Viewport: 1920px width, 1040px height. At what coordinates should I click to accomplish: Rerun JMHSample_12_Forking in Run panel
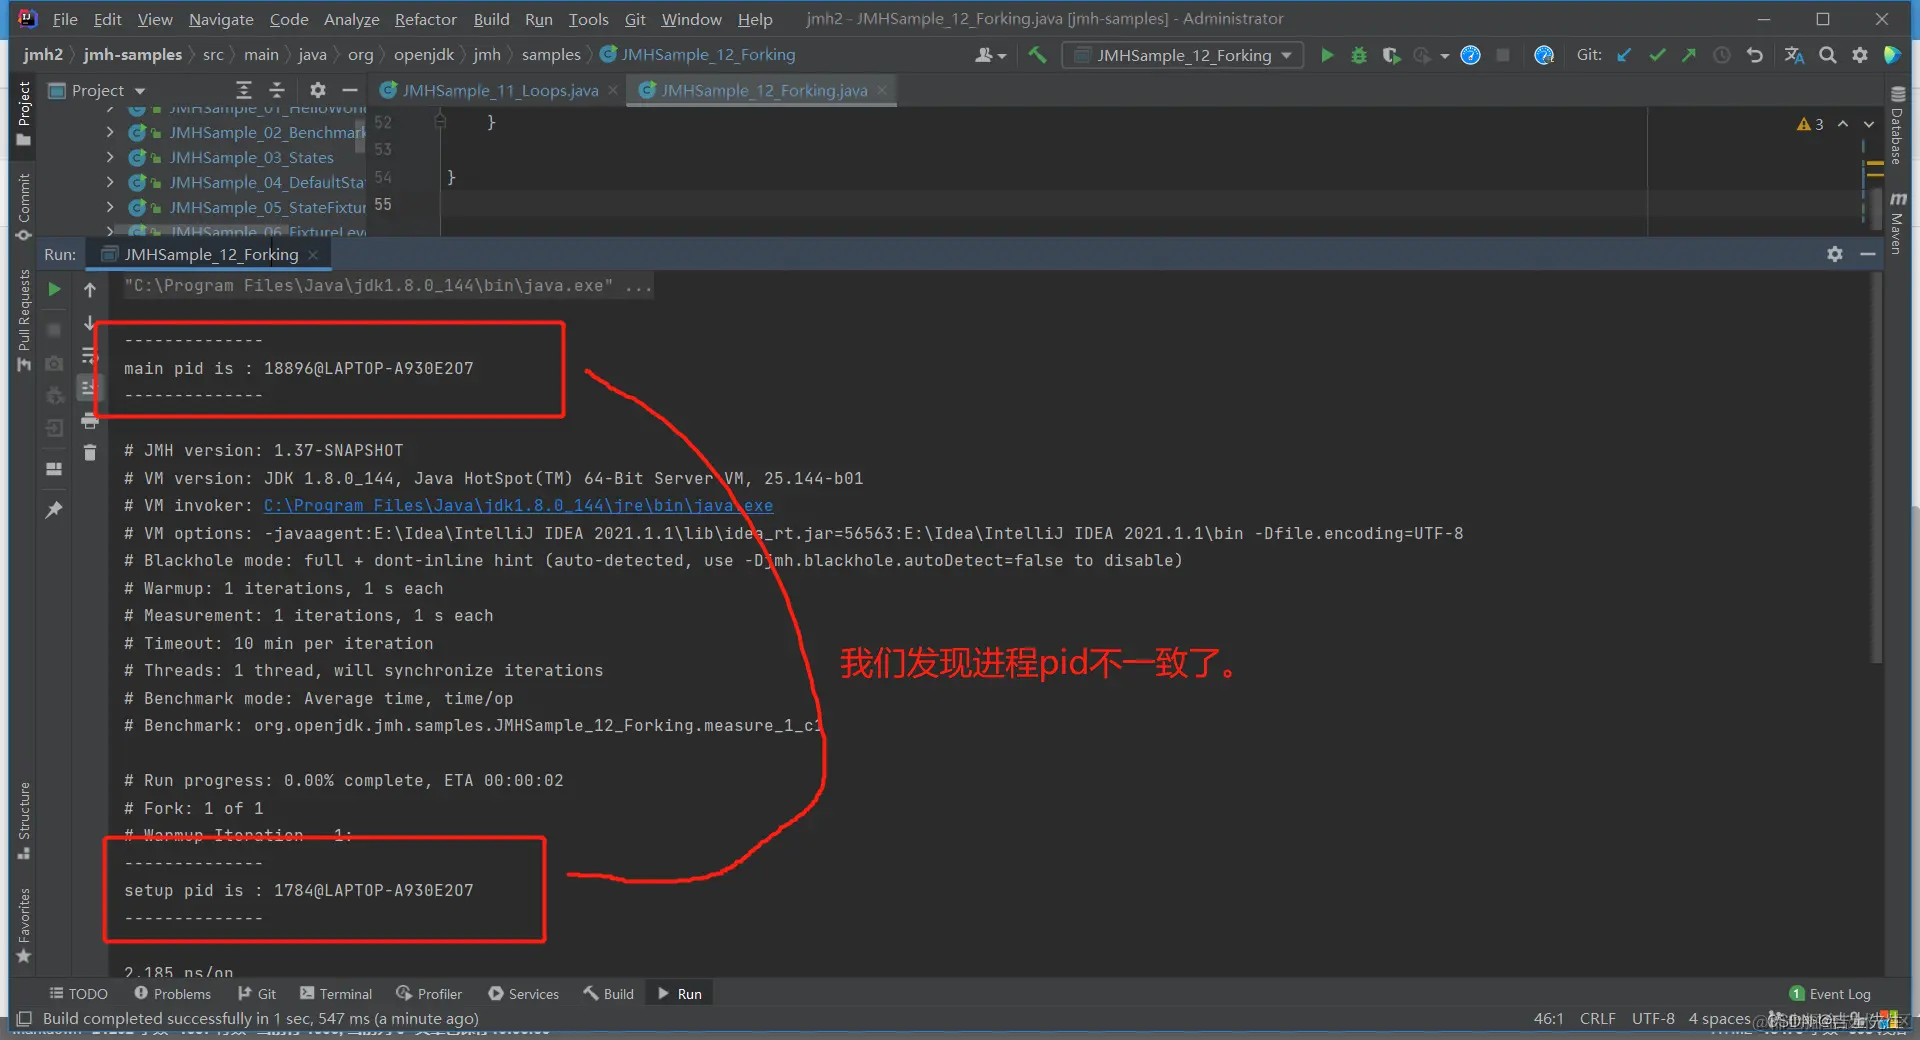[x=55, y=290]
